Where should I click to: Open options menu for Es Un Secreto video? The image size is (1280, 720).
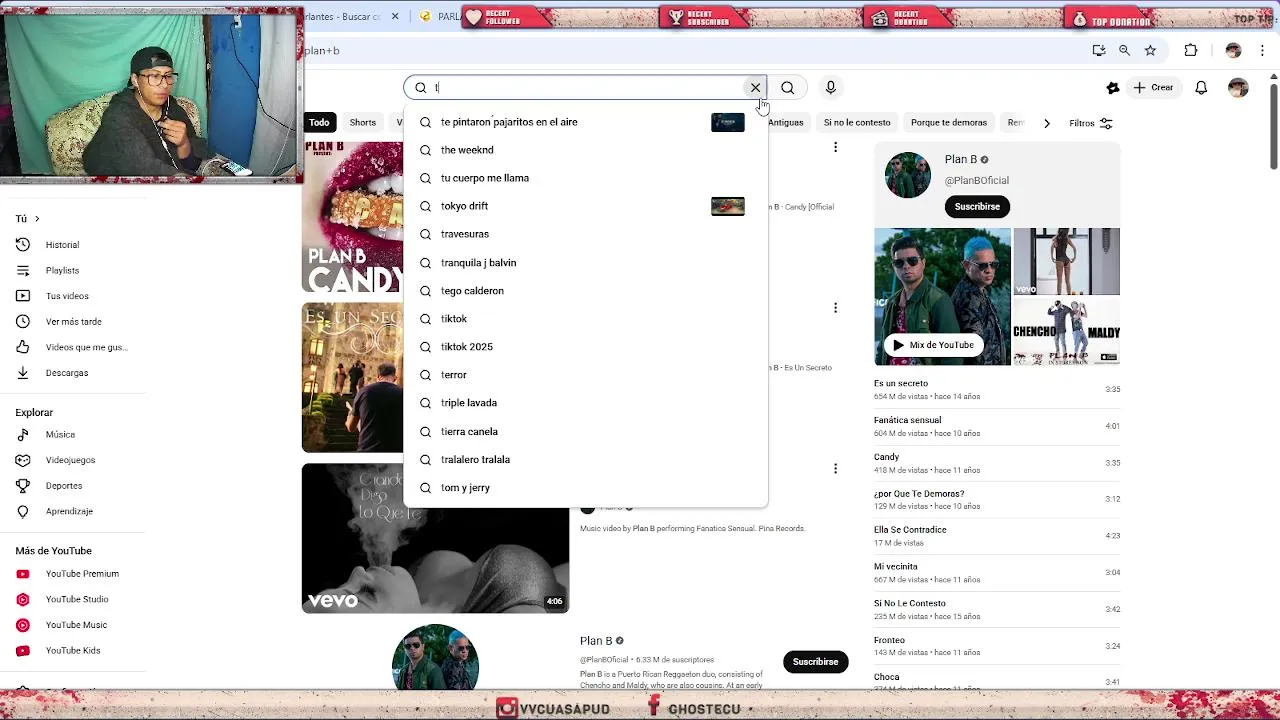click(x=835, y=308)
